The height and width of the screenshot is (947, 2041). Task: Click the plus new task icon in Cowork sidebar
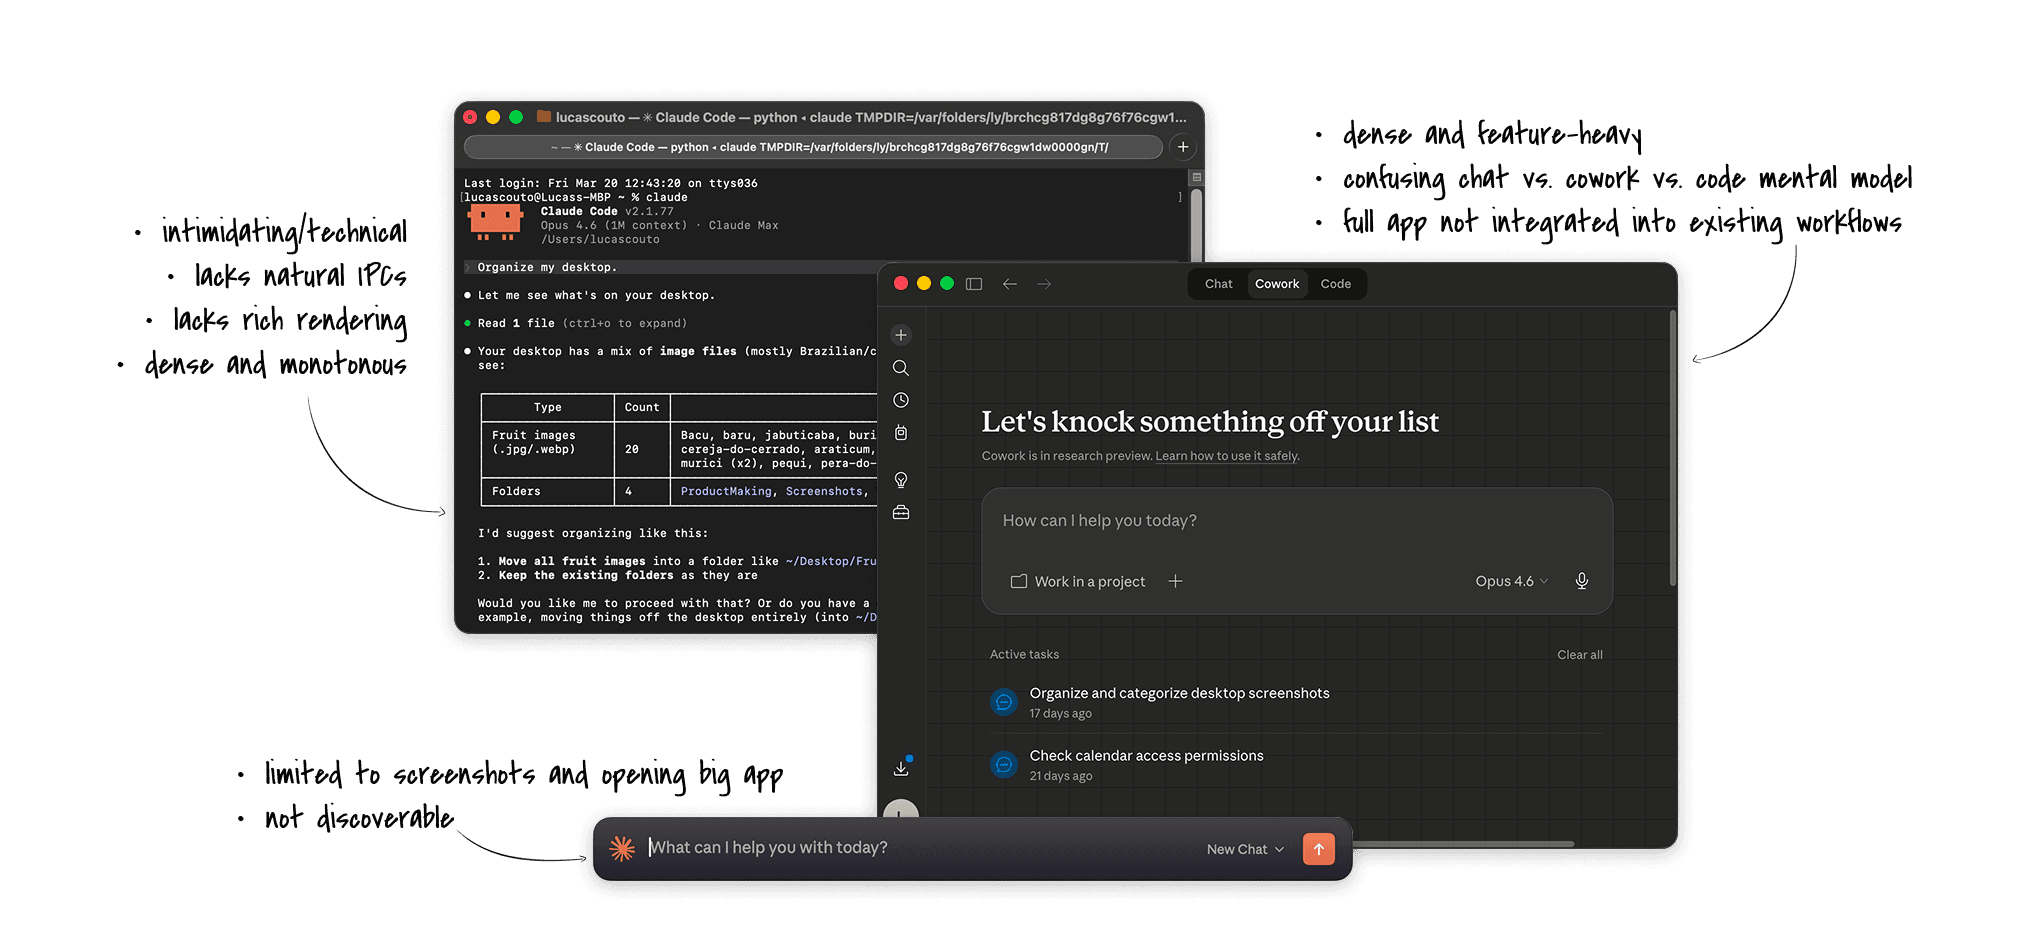point(901,335)
